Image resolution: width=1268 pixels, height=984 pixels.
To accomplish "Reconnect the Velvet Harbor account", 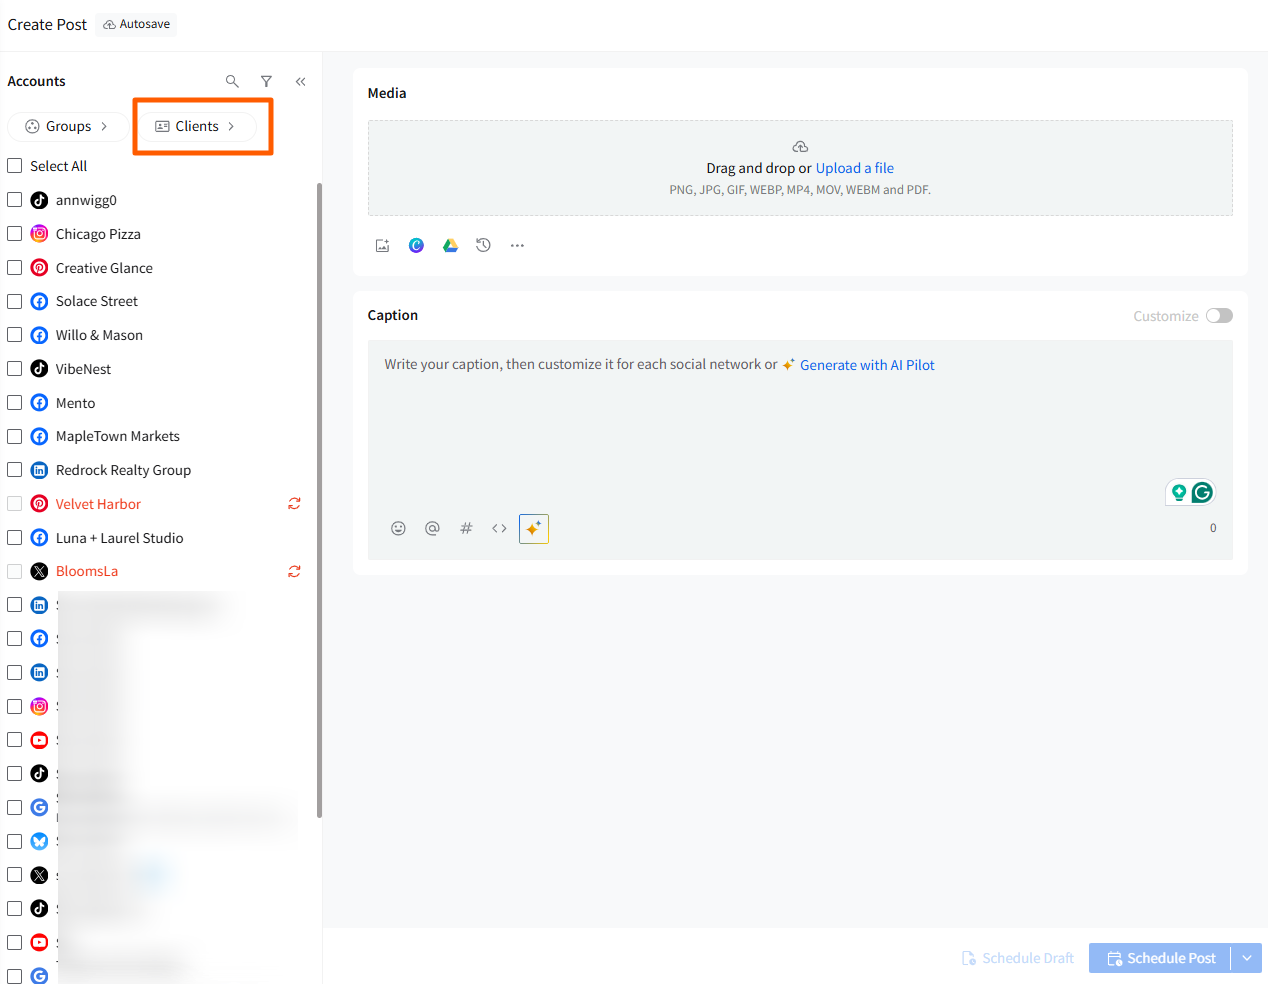I will coord(294,504).
